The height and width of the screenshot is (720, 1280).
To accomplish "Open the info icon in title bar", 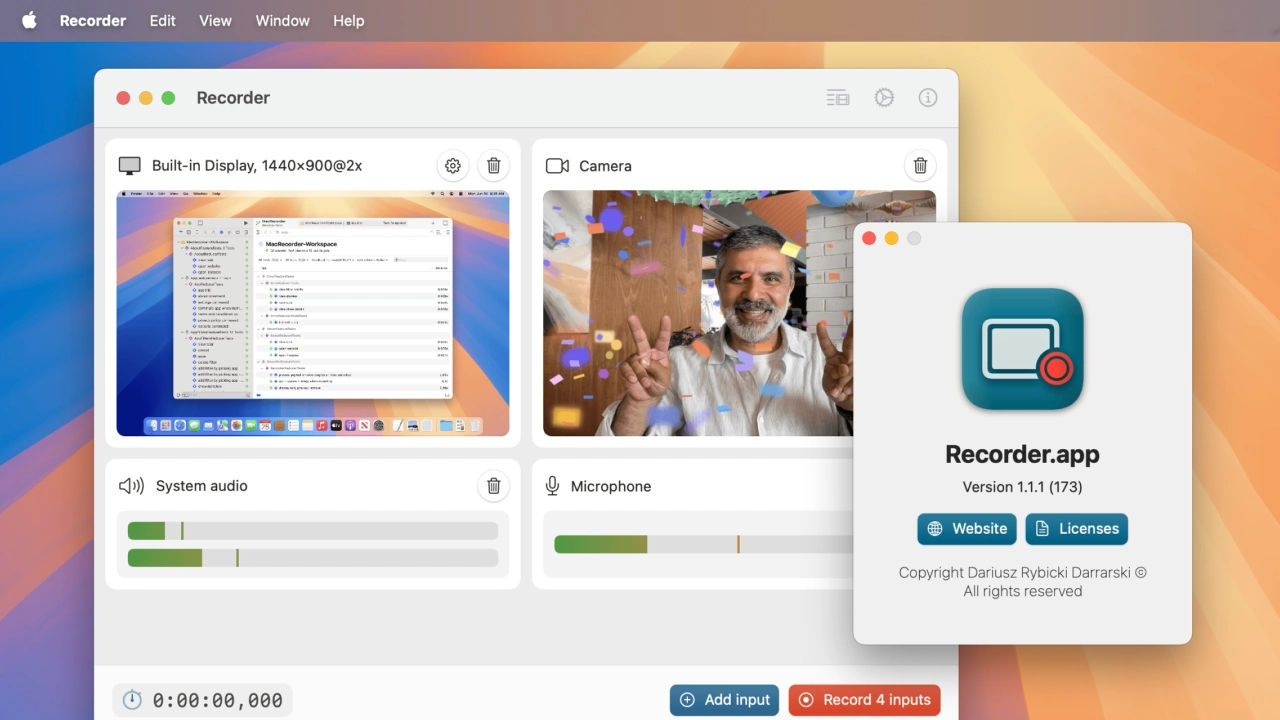I will 928,98.
